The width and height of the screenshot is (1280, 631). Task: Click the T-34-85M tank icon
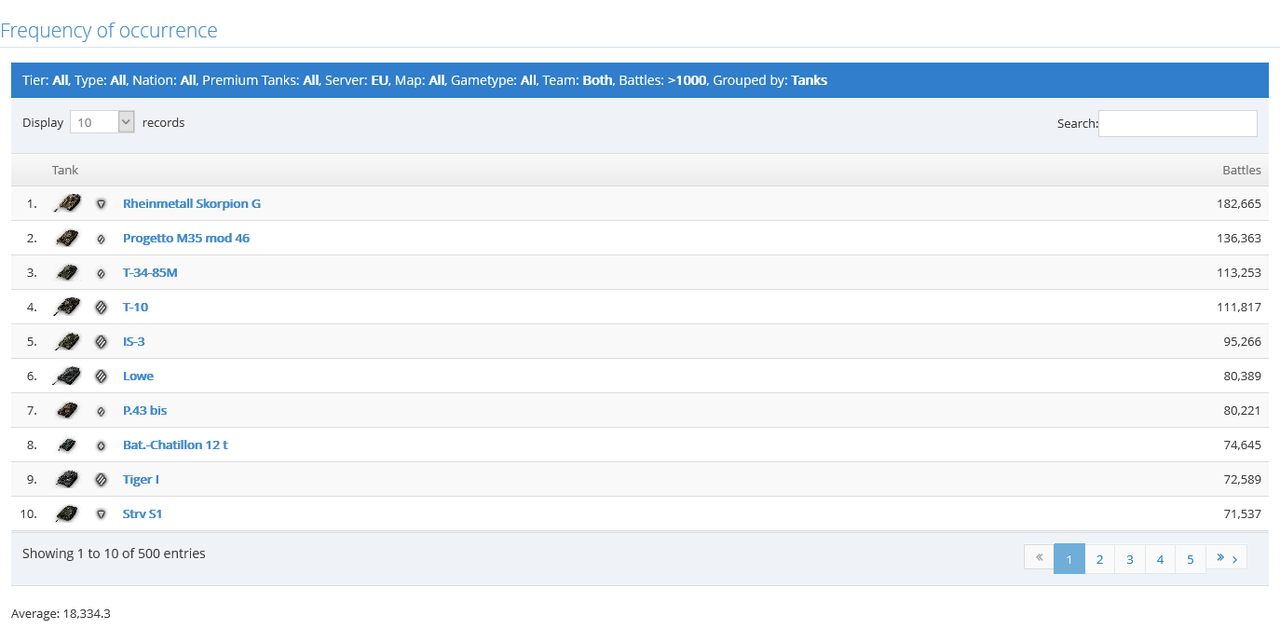[x=68, y=272]
